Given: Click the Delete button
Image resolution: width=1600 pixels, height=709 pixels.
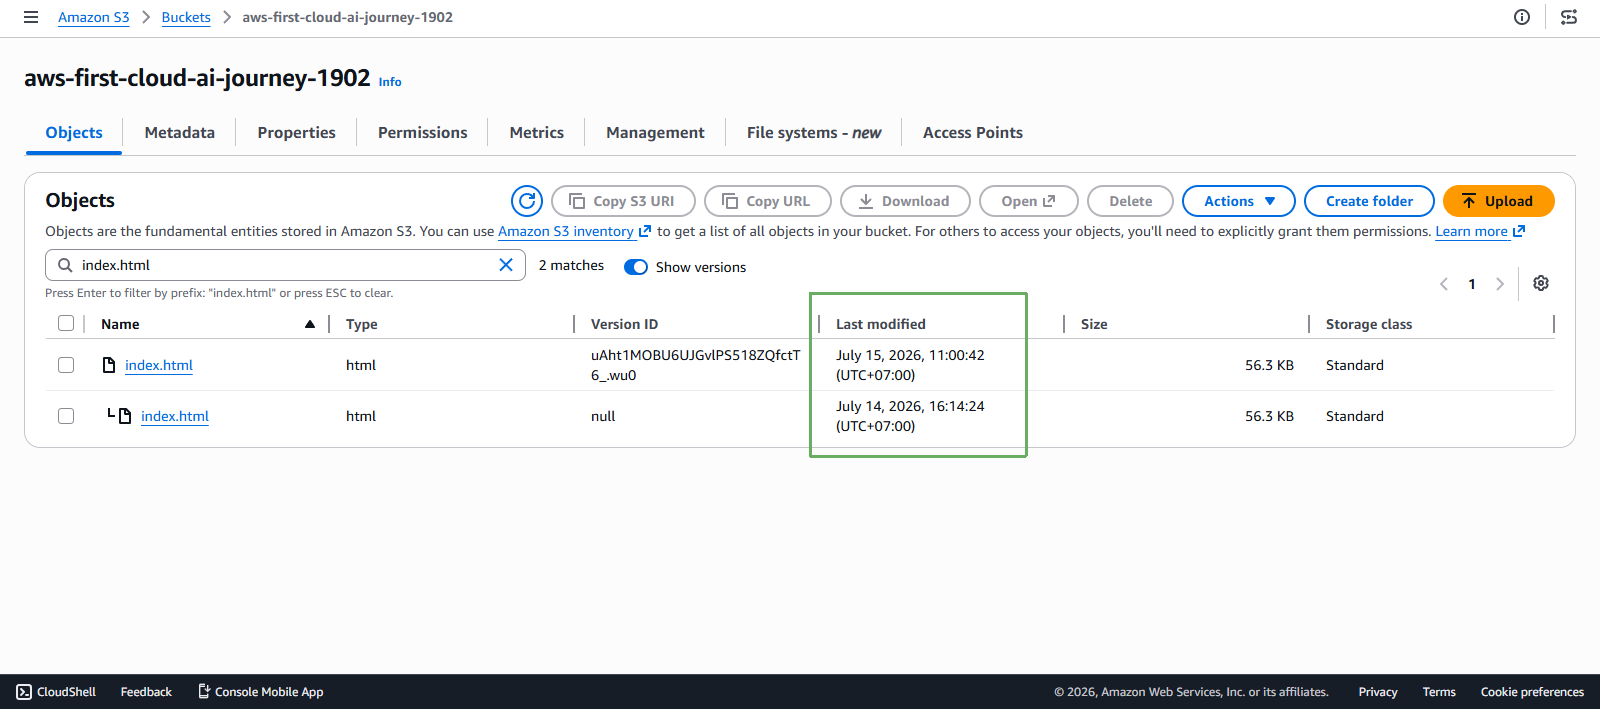Looking at the screenshot, I should tap(1130, 201).
